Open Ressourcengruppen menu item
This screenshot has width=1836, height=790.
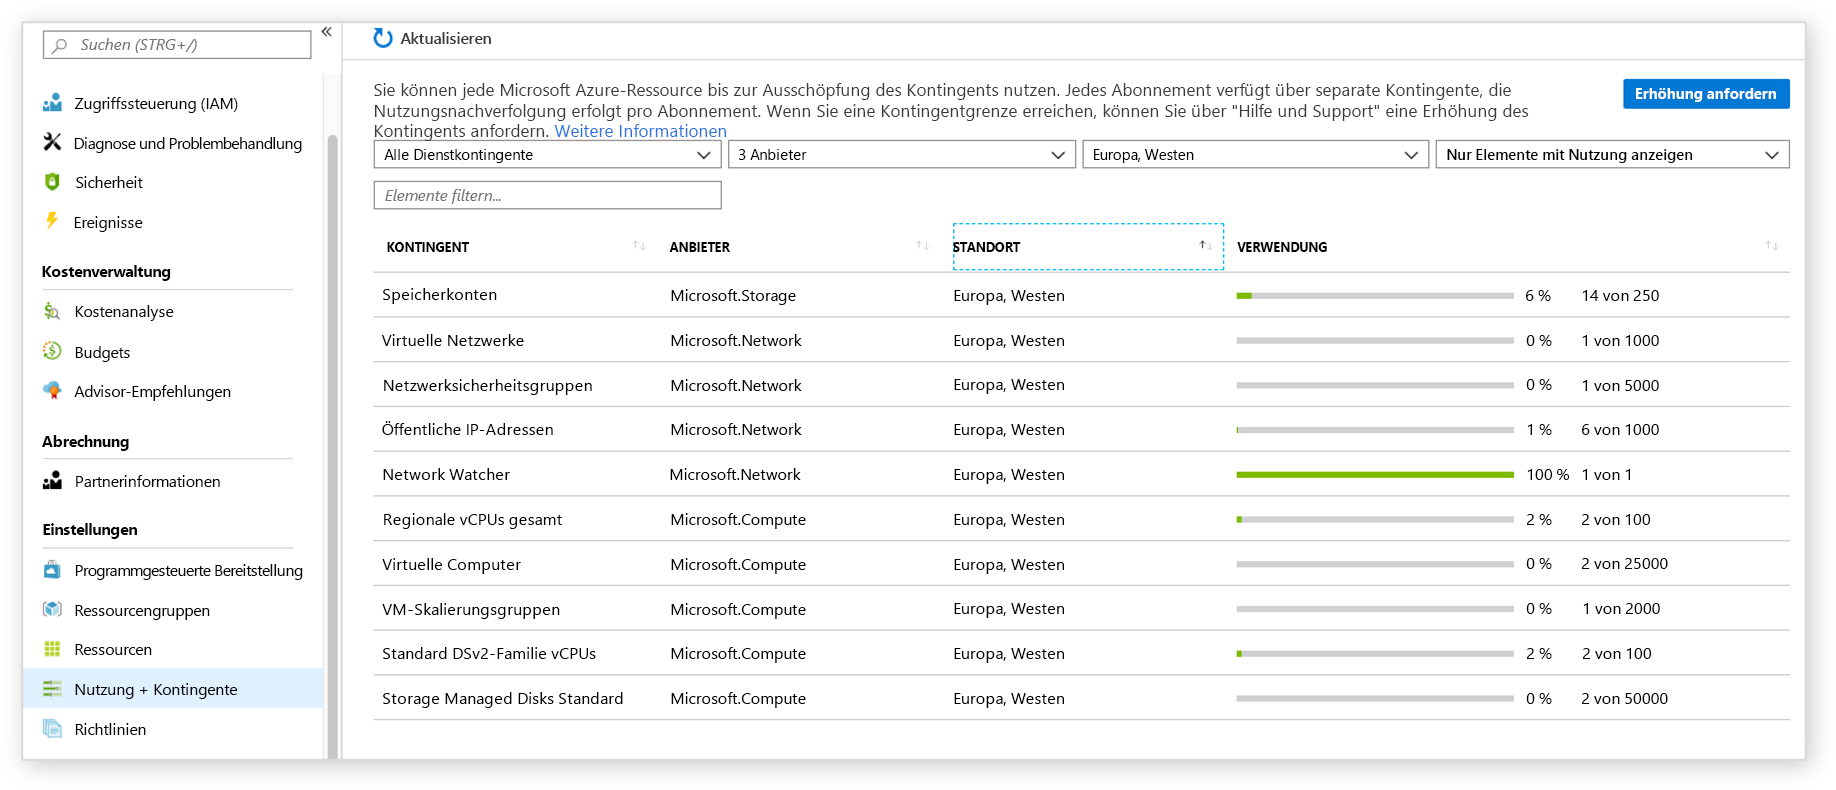click(142, 611)
